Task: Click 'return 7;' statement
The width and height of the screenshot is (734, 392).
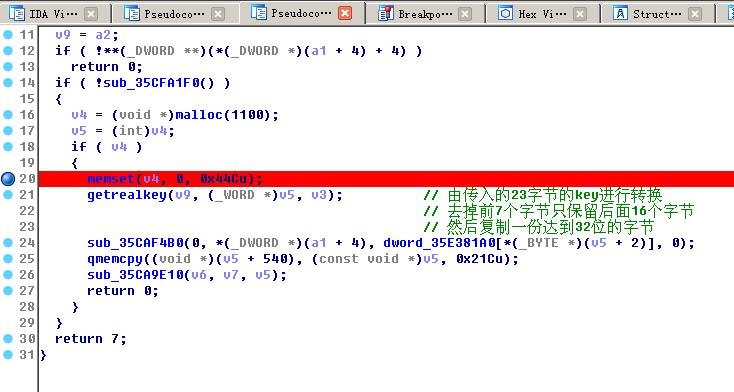Action: coord(91,339)
